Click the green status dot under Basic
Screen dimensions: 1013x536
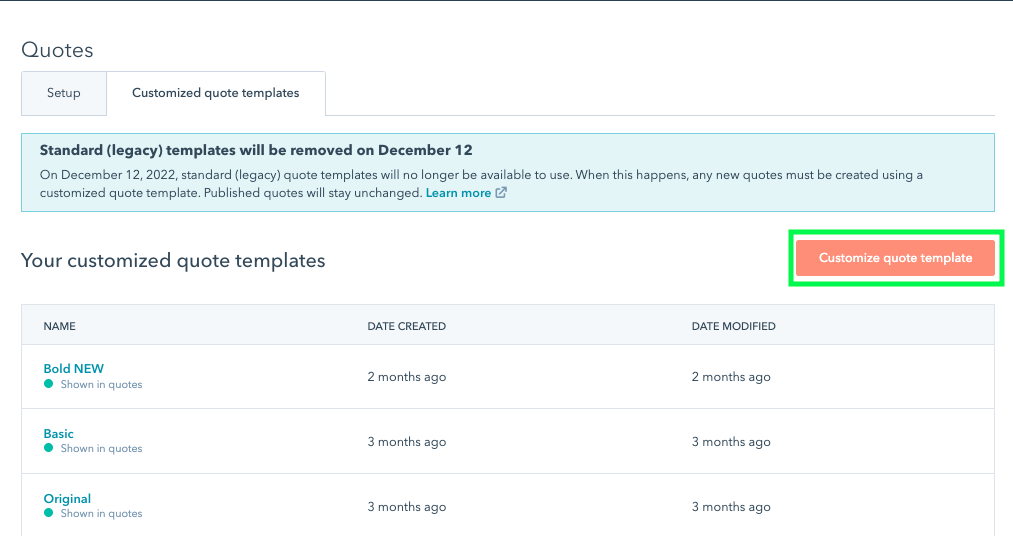pos(48,449)
